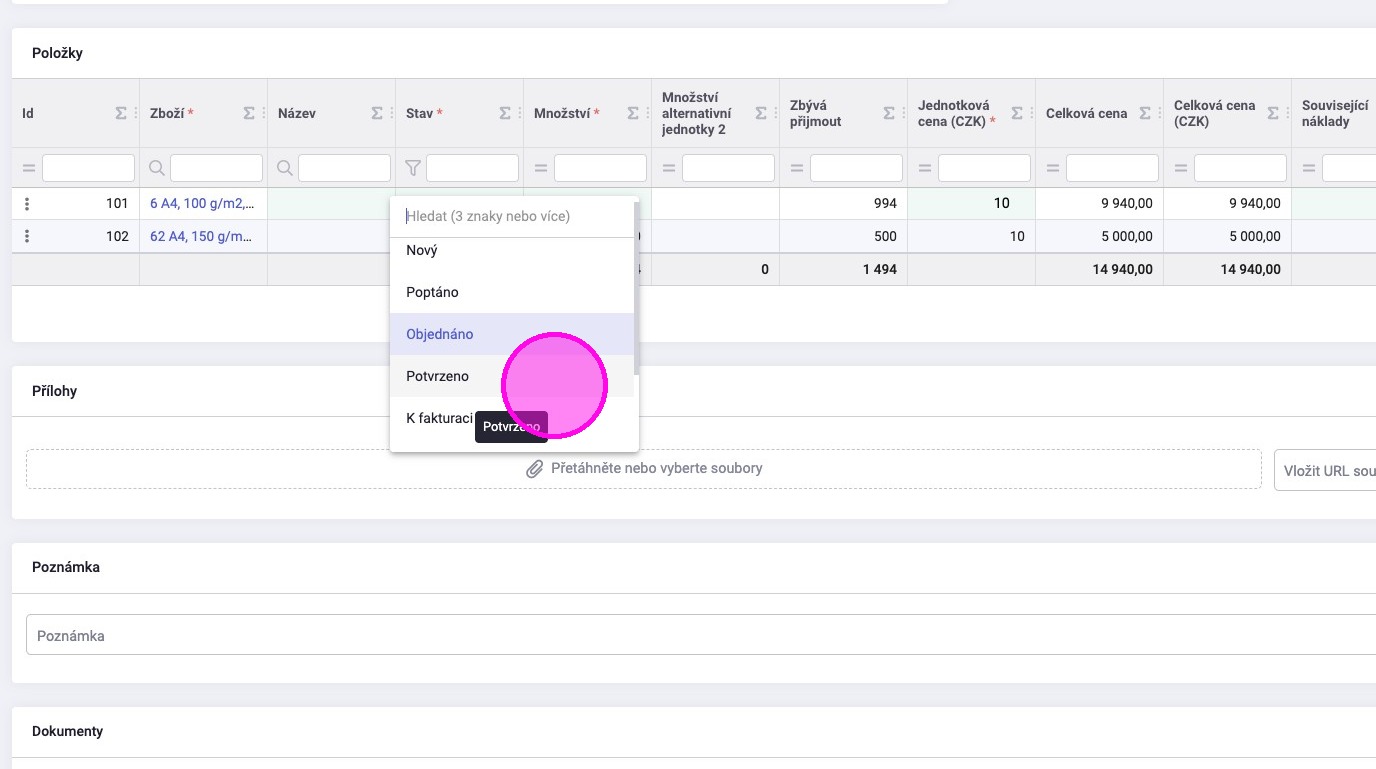Select "Nový" from the status list
Viewport: 1376px width, 769px height.
pyautogui.click(x=422, y=250)
